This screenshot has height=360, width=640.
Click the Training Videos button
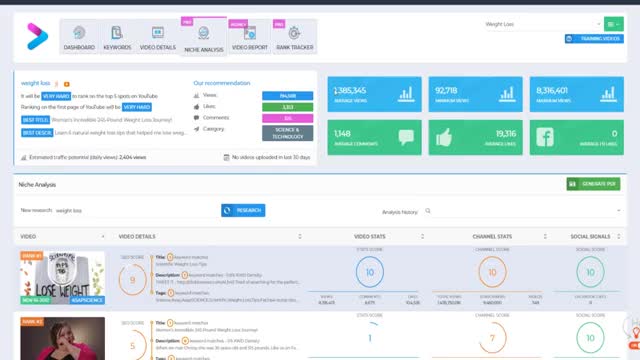click(x=594, y=38)
